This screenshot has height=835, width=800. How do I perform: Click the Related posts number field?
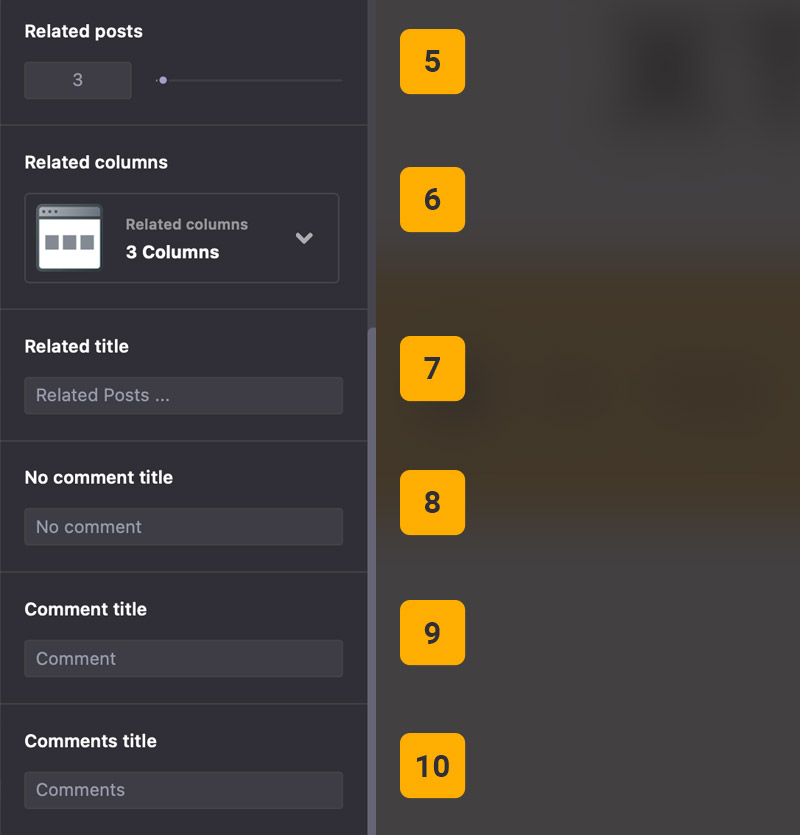point(78,80)
